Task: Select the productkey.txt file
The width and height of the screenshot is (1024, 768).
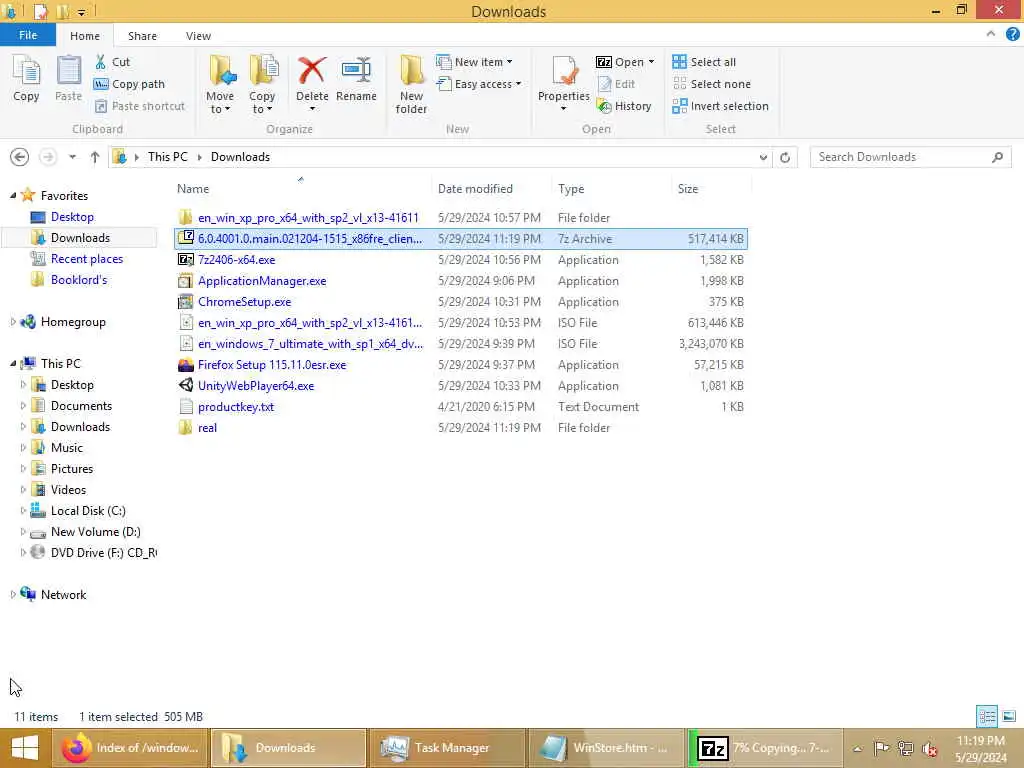Action: pos(460,406)
